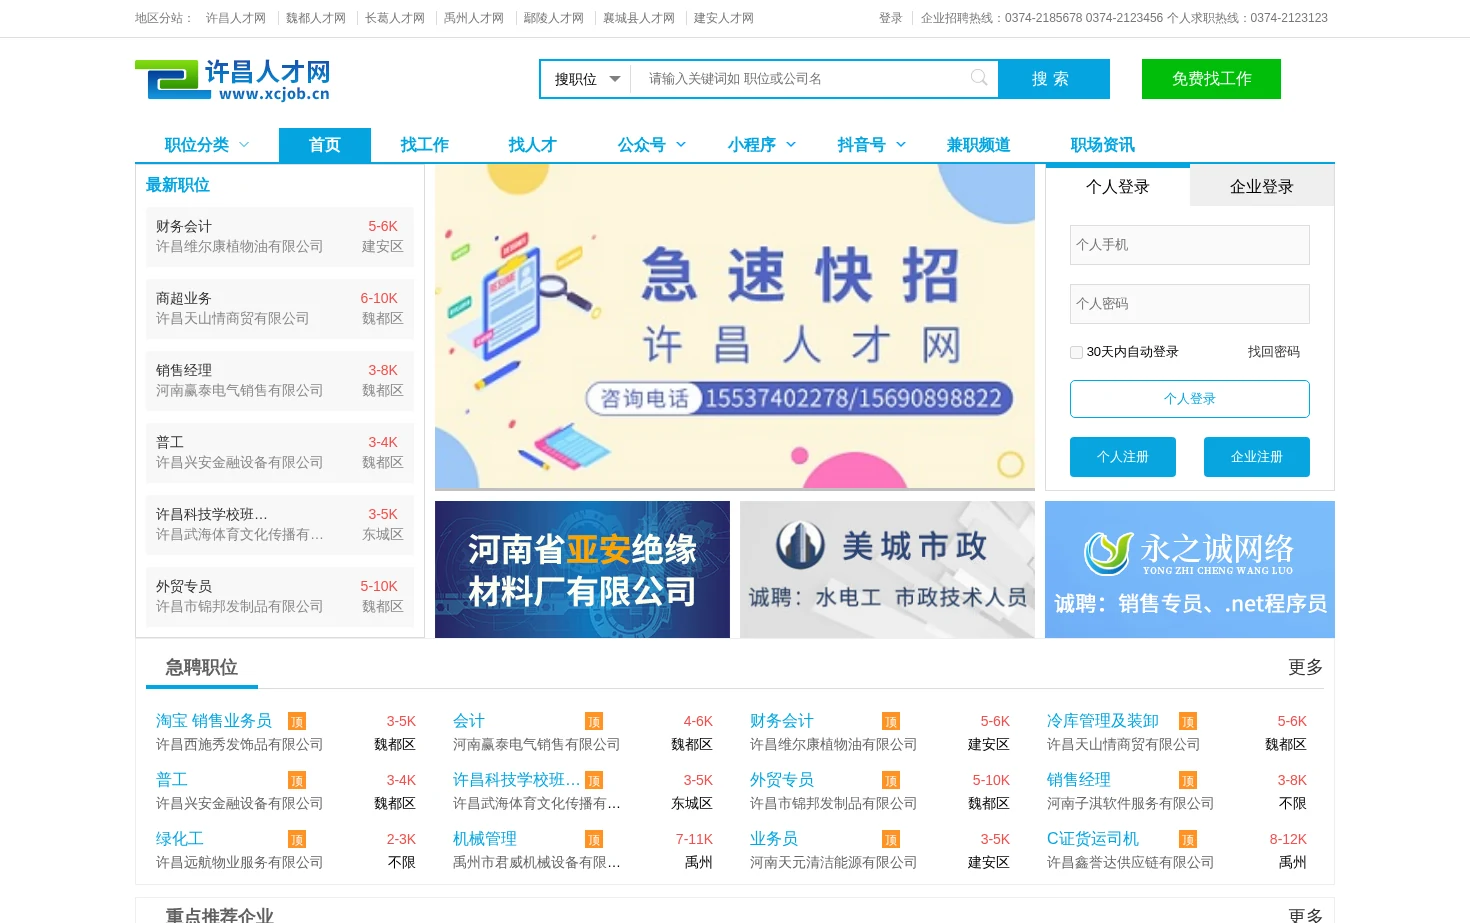Open the 搜职位 search type dropdown
Screen dimensions: 1470x923
point(587,79)
